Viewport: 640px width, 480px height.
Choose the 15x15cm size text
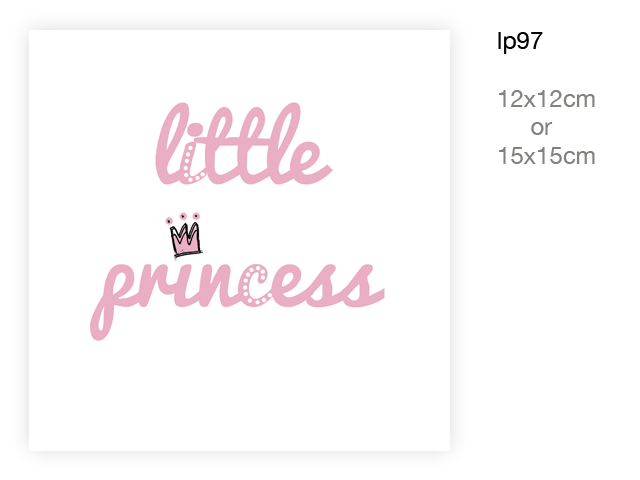tap(547, 156)
